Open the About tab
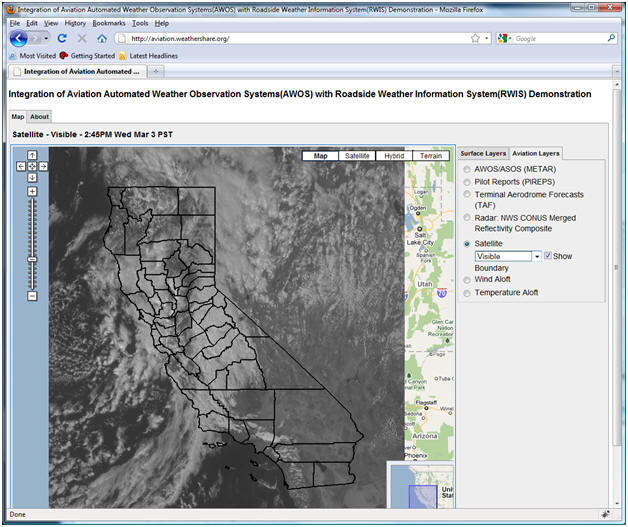The height and width of the screenshot is (527, 628). (x=39, y=117)
